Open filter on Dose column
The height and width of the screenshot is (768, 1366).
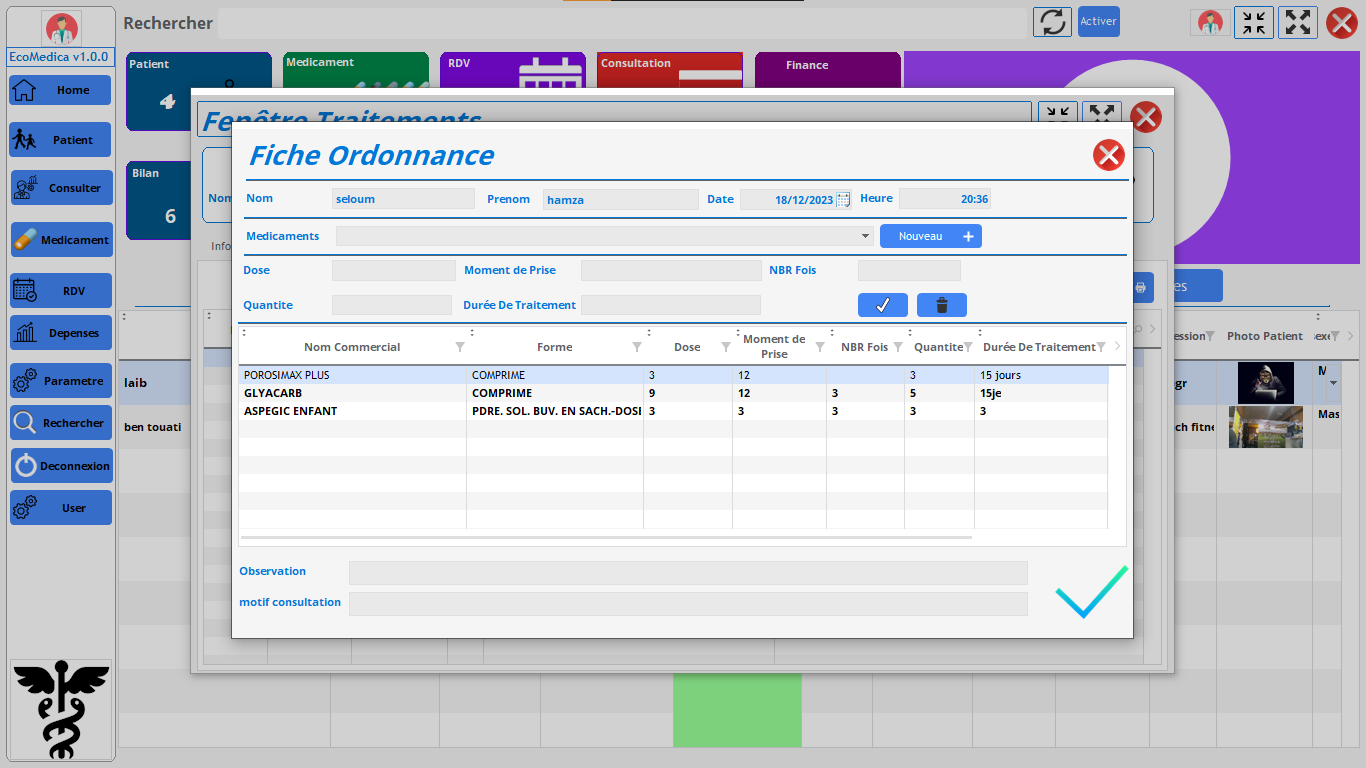coord(726,347)
